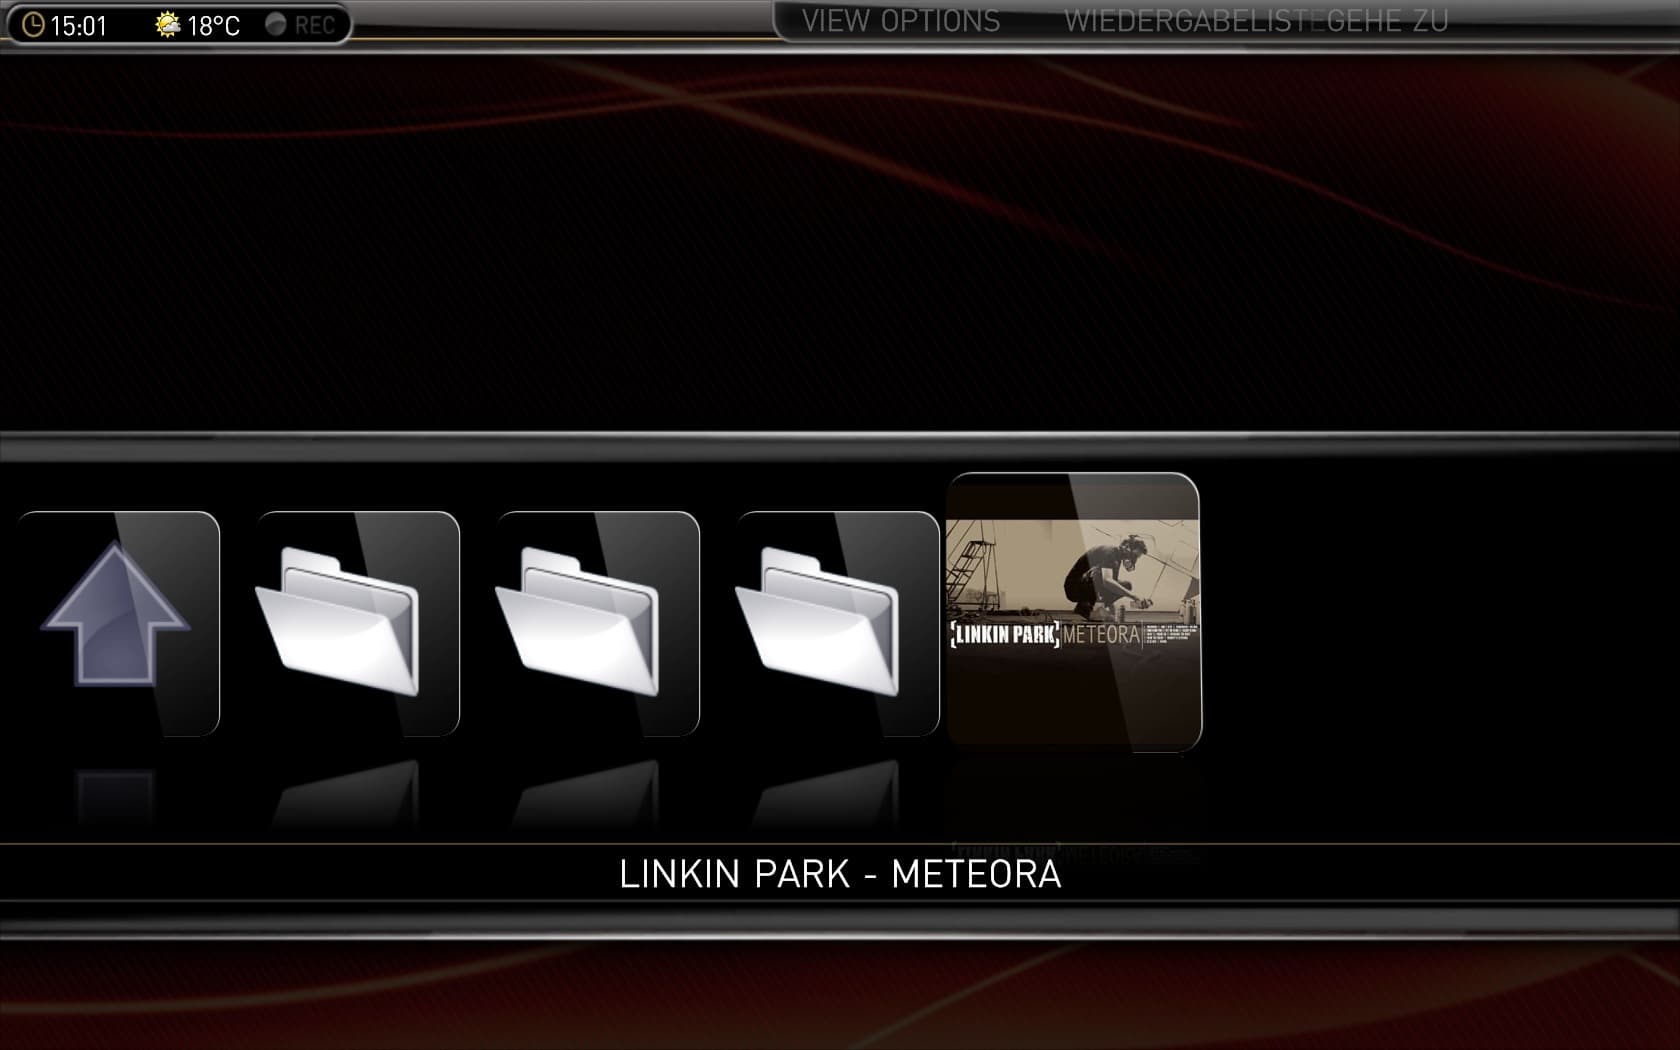Select the Linkin Park Meteora album cover
The image size is (1680, 1050).
point(1073,611)
